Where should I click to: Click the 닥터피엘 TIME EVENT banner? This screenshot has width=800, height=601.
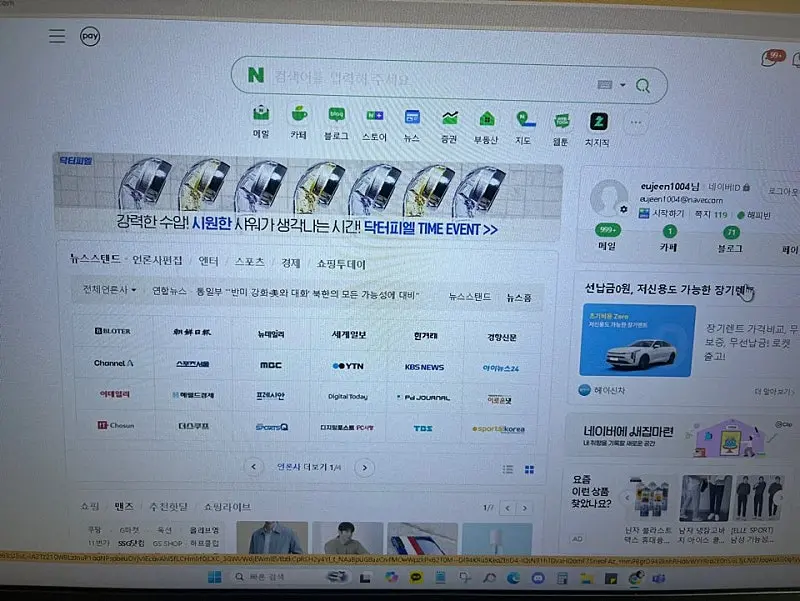pyautogui.click(x=308, y=196)
